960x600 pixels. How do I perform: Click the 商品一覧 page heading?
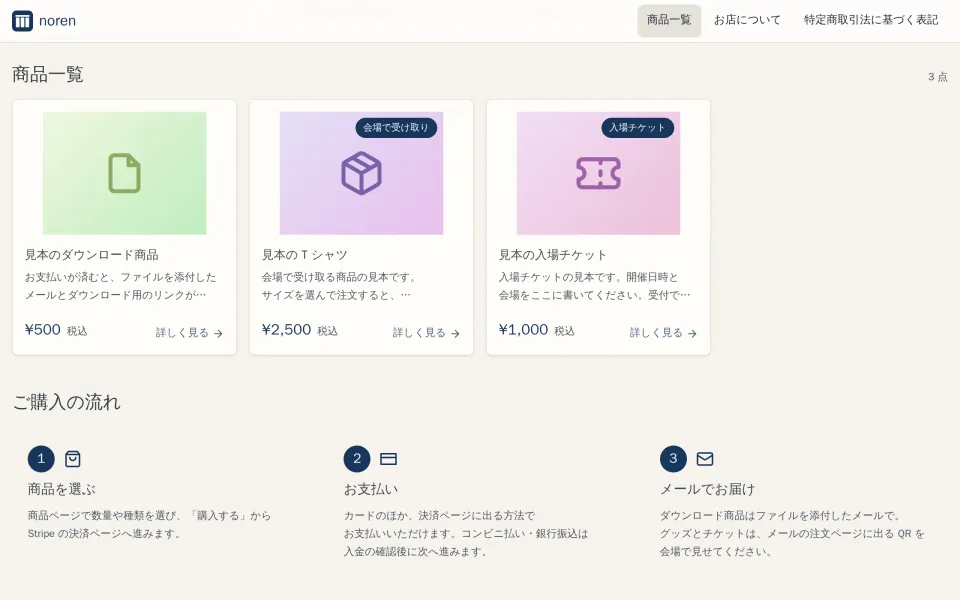(x=48, y=74)
